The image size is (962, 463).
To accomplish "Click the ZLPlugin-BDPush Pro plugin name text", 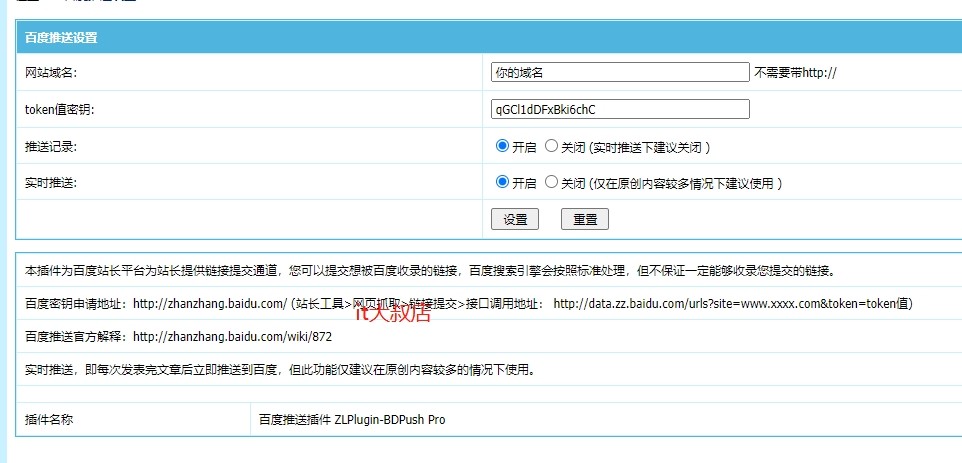I will [390, 420].
